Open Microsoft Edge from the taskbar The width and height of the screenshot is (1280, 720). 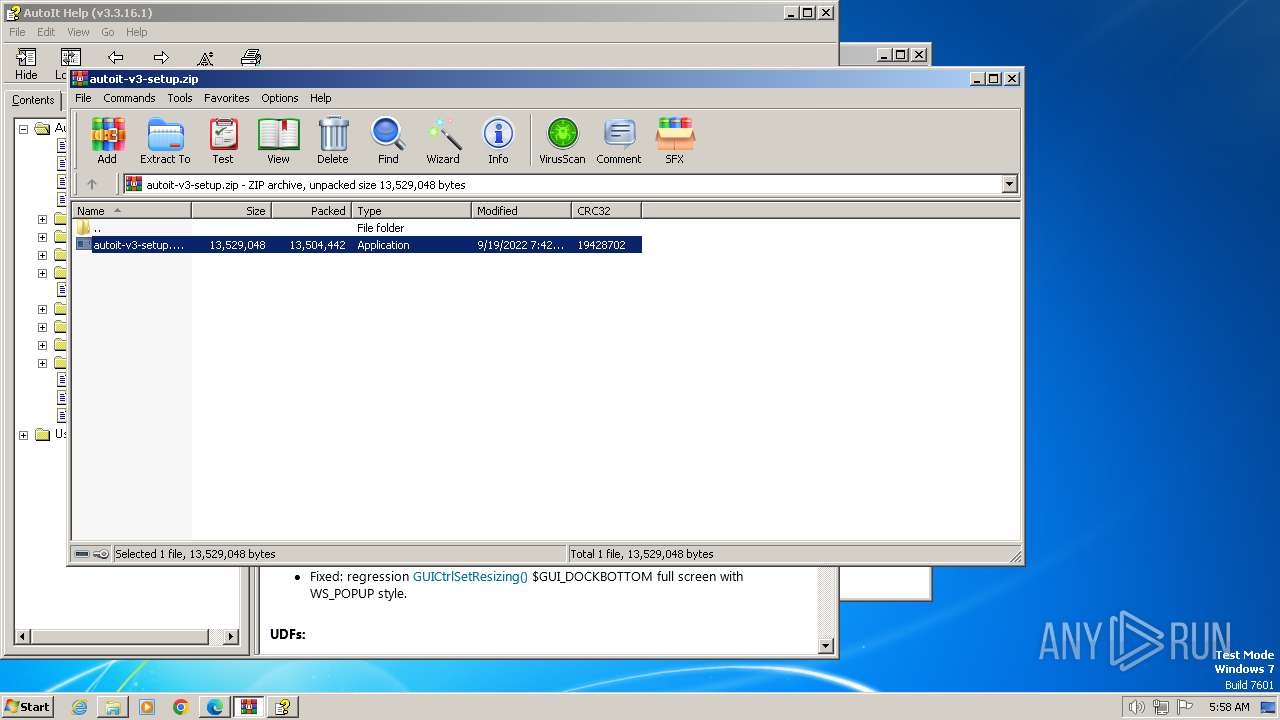[215, 707]
